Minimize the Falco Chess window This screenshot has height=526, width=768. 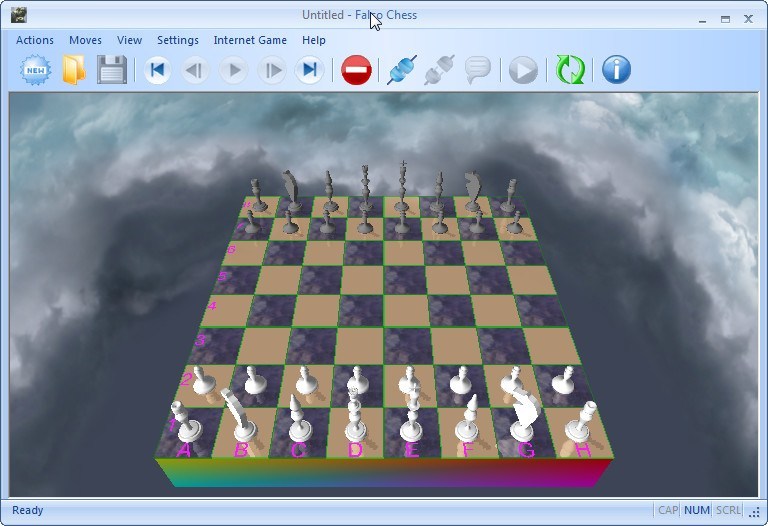(x=703, y=20)
